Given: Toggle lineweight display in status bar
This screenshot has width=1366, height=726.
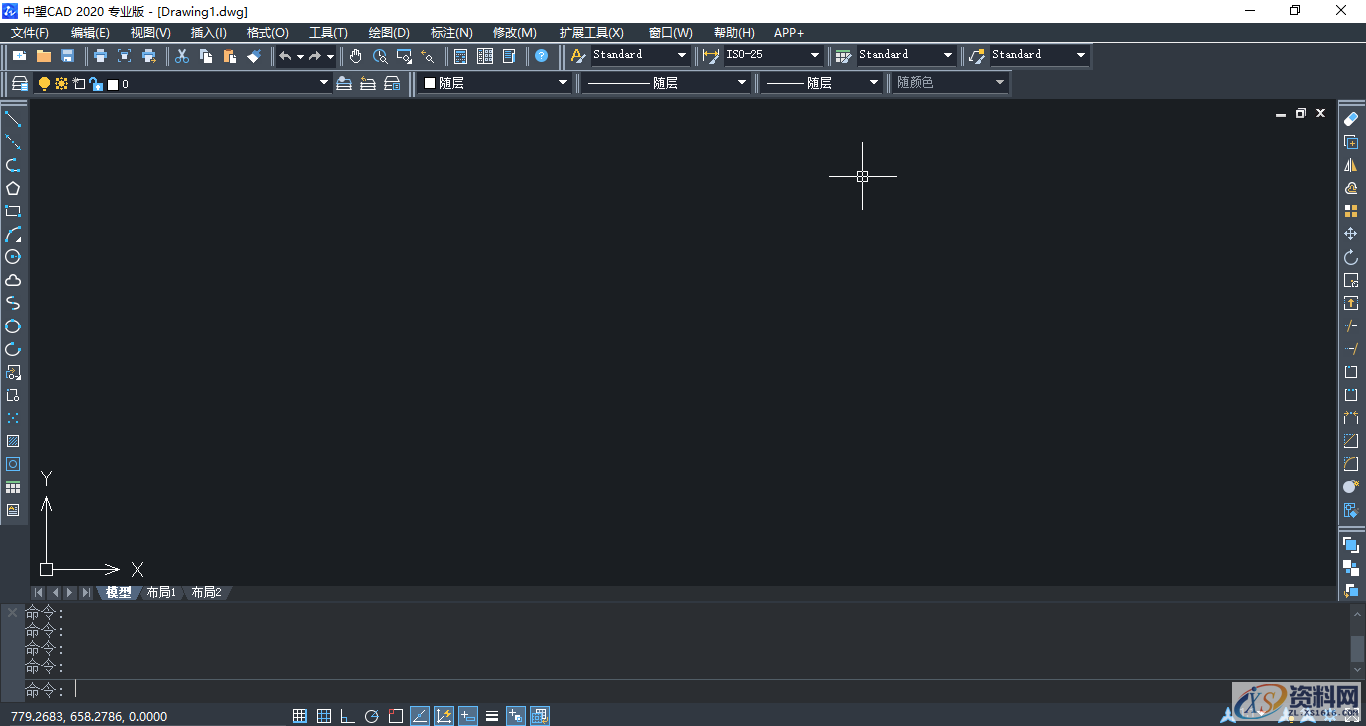Looking at the screenshot, I should [492, 716].
